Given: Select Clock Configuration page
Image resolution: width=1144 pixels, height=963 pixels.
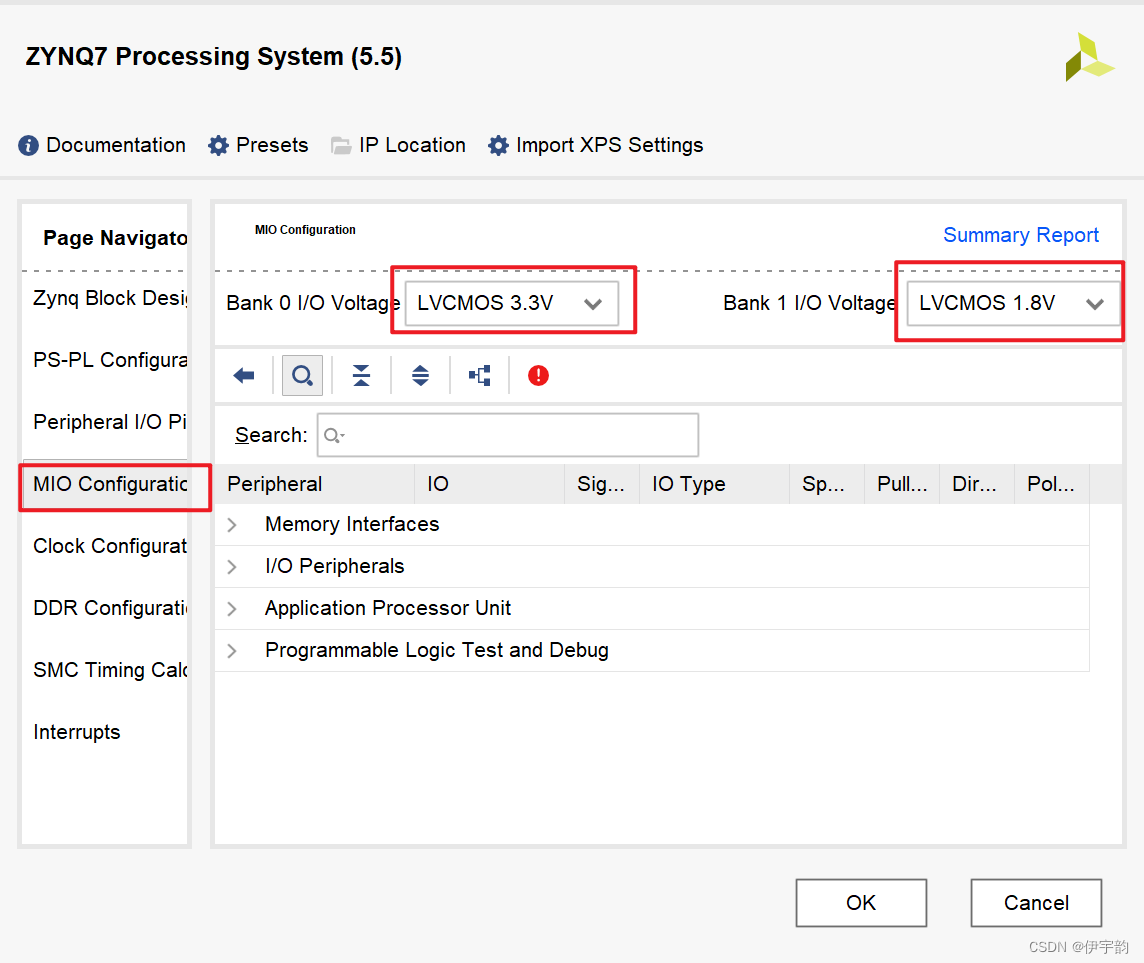Looking at the screenshot, I should (109, 546).
